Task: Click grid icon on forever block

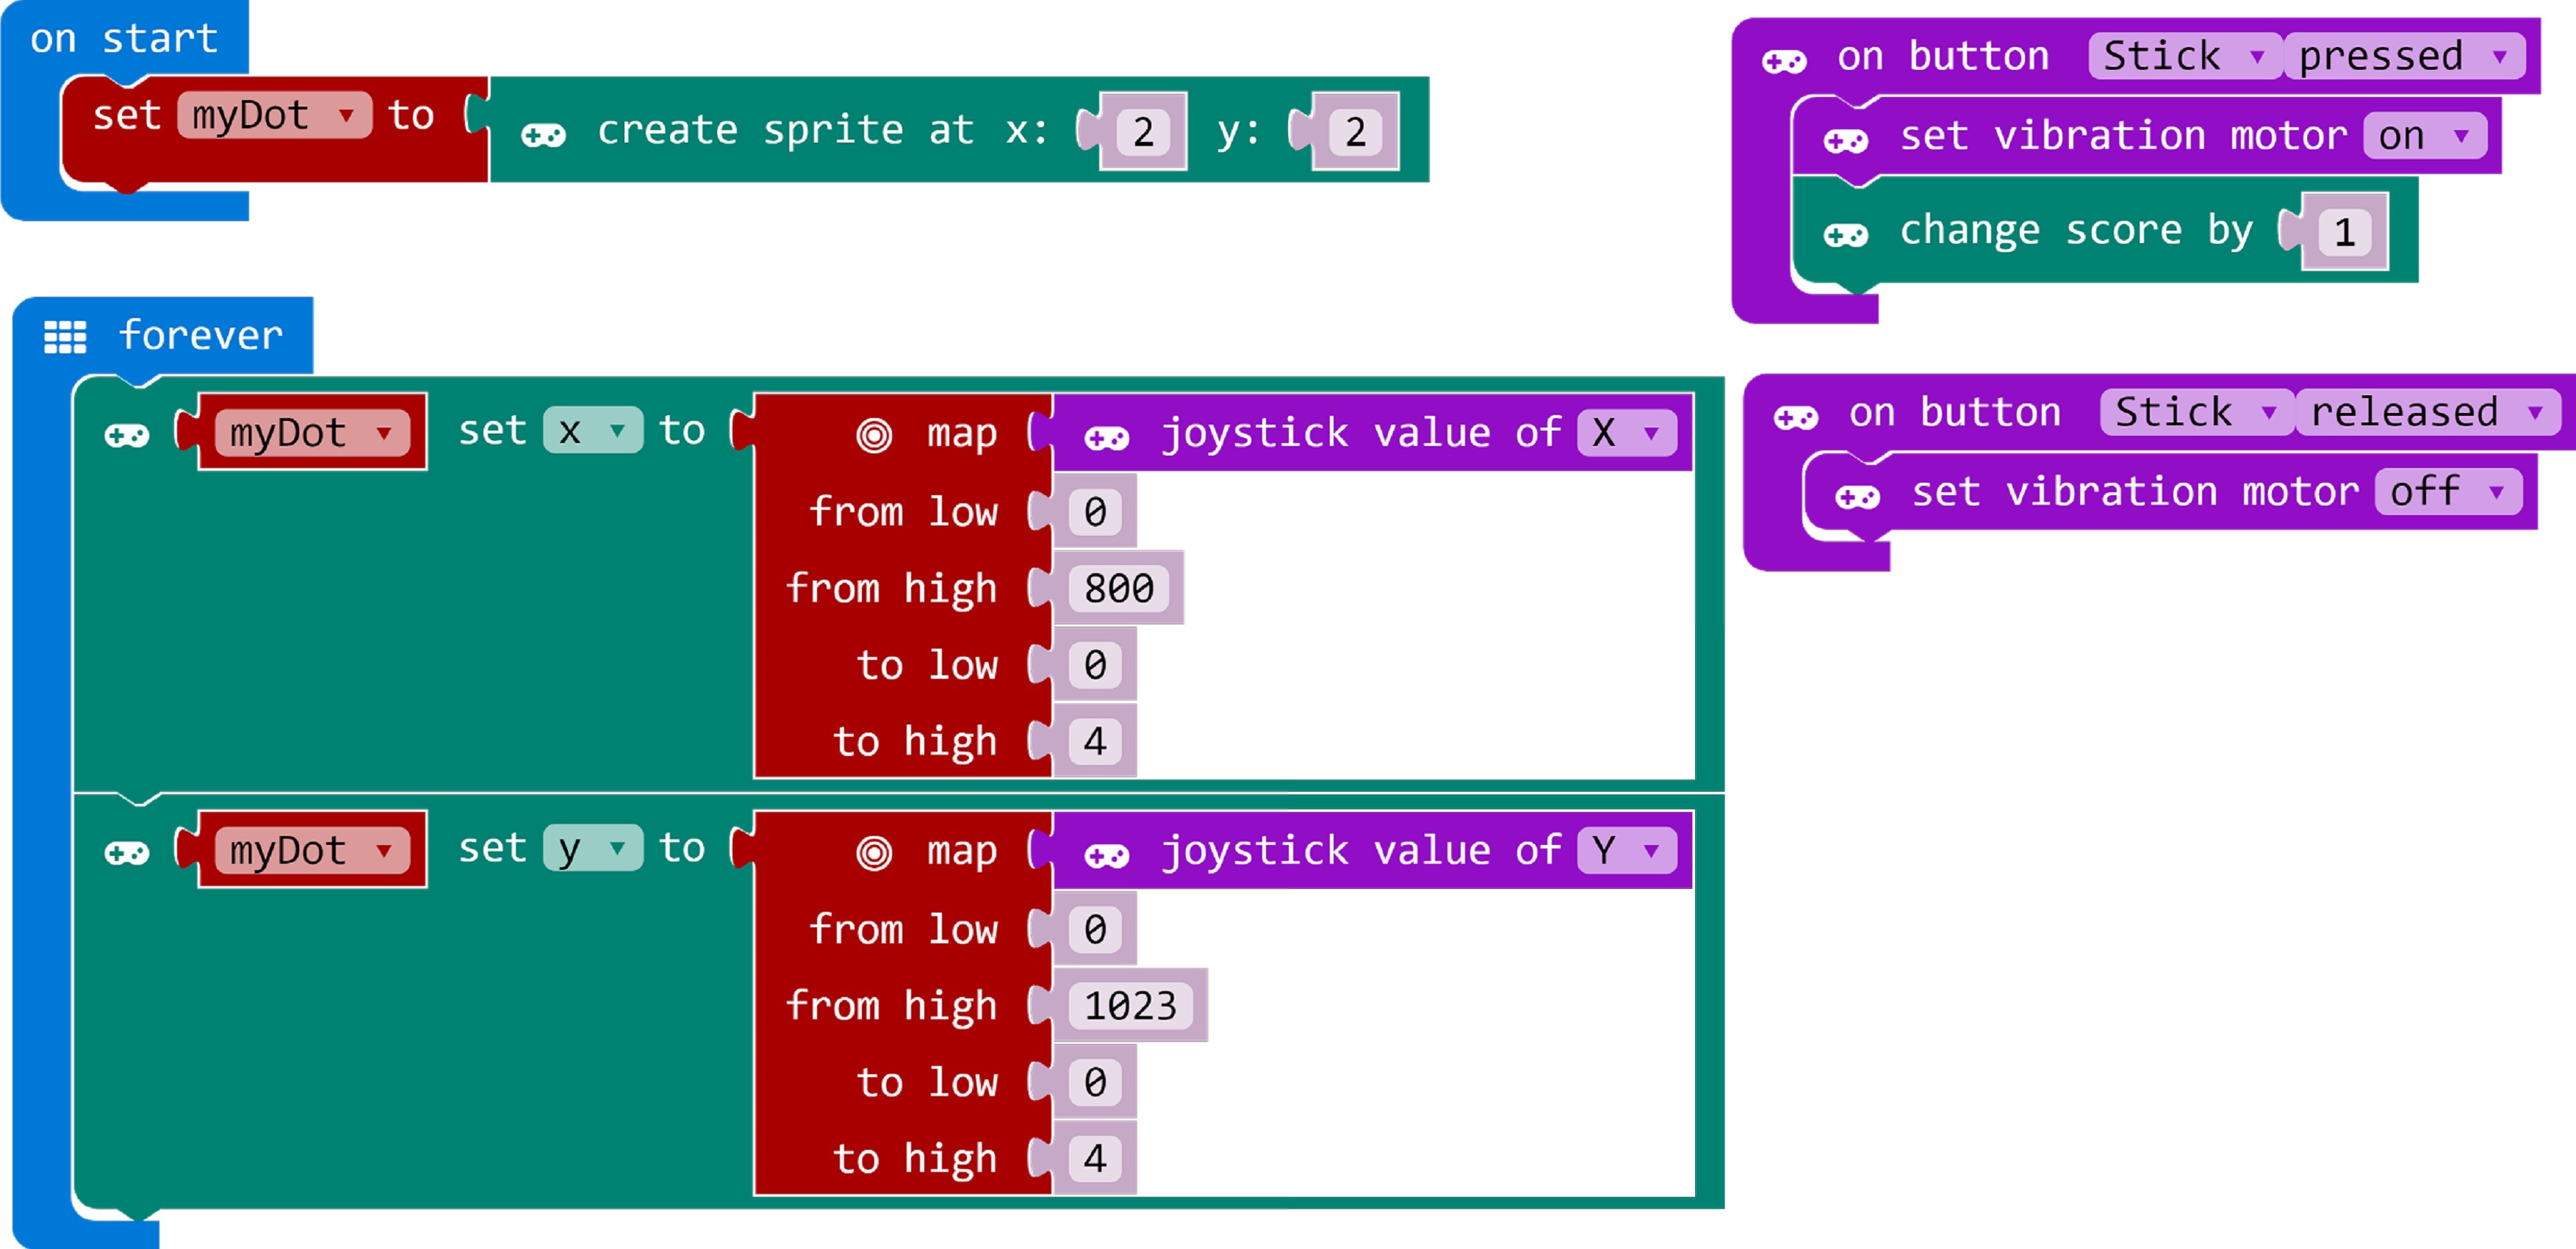Action: (65, 337)
